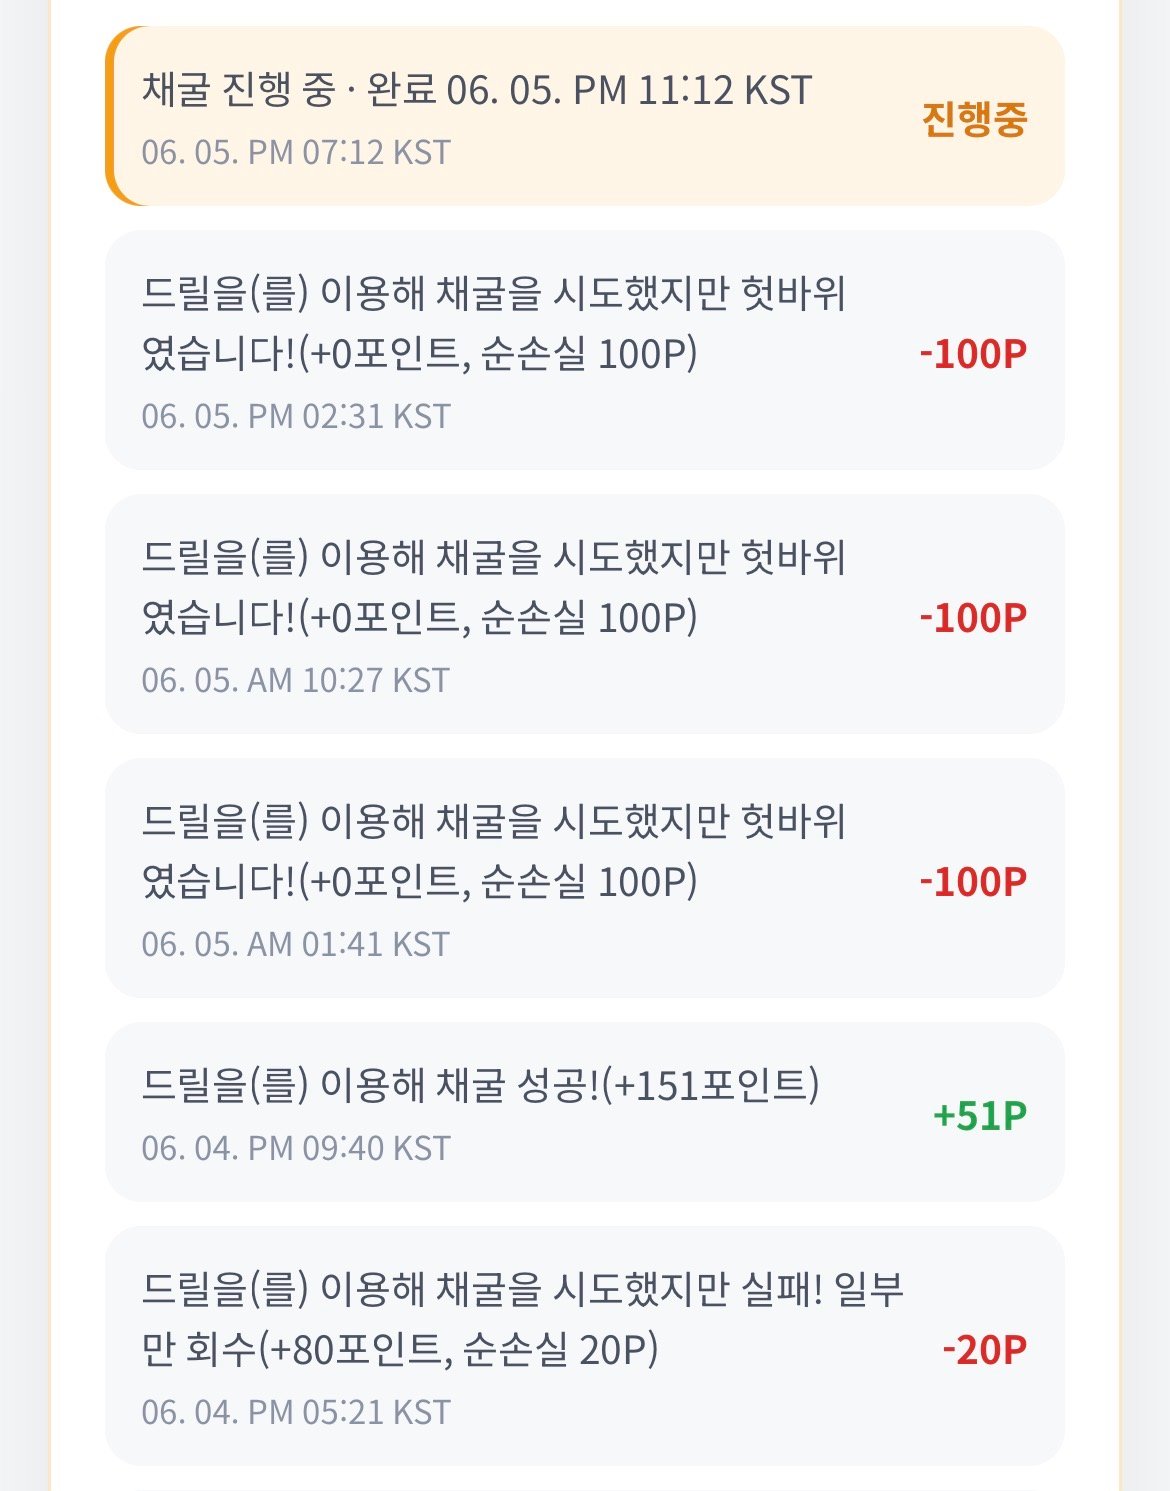The width and height of the screenshot is (1170, 1491).
Task: Click the -100P amount at PM 02:31
Action: pos(973,353)
